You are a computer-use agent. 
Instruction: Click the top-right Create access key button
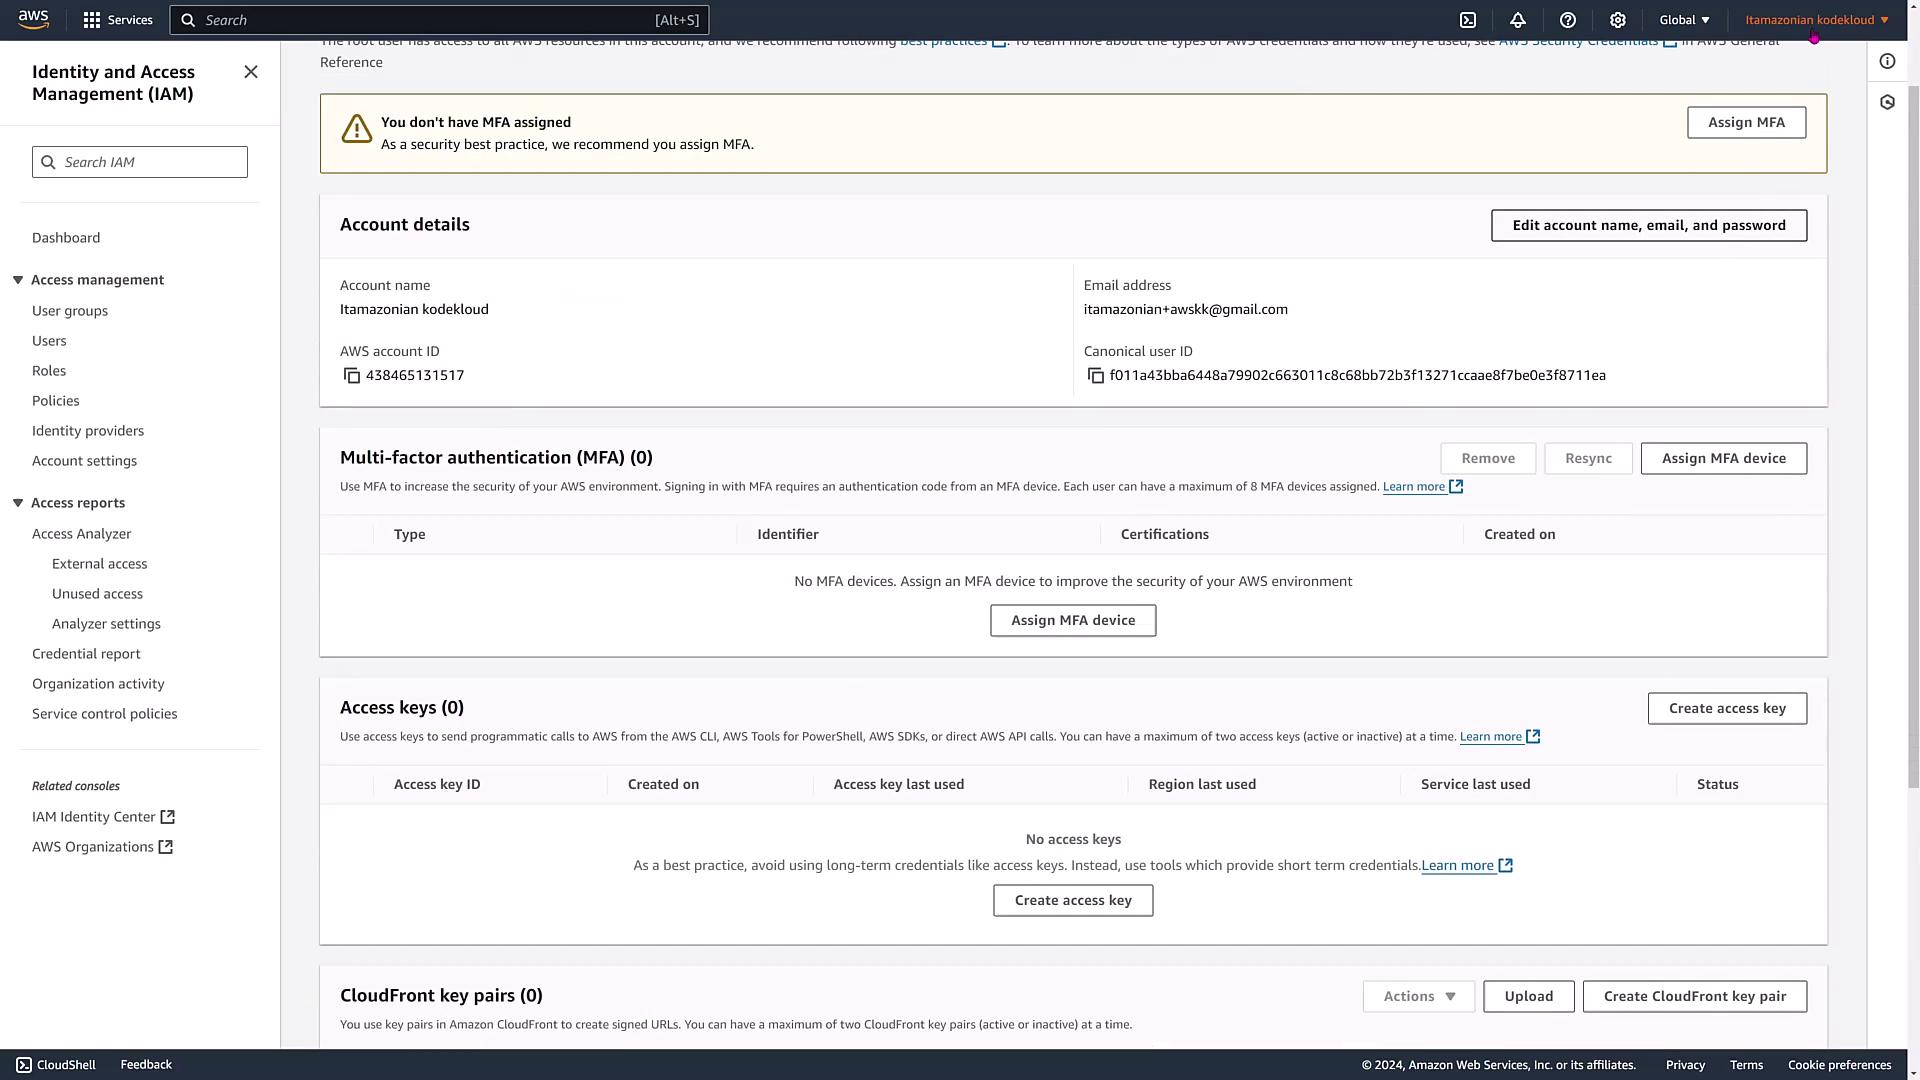pos(1727,708)
